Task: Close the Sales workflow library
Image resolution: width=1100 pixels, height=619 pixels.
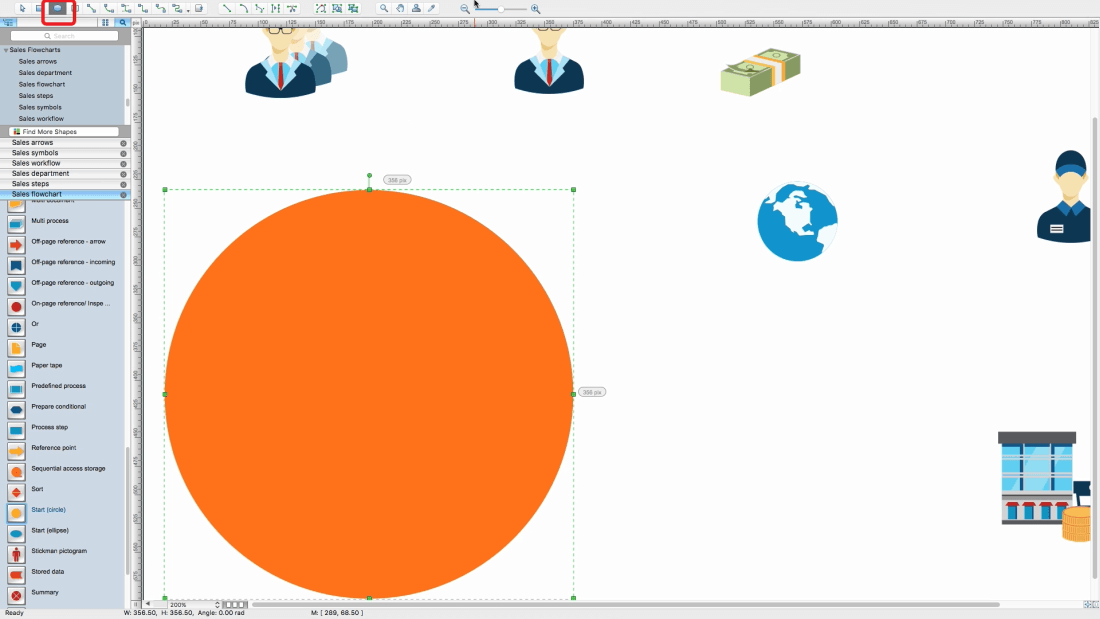Action: [x=123, y=164]
